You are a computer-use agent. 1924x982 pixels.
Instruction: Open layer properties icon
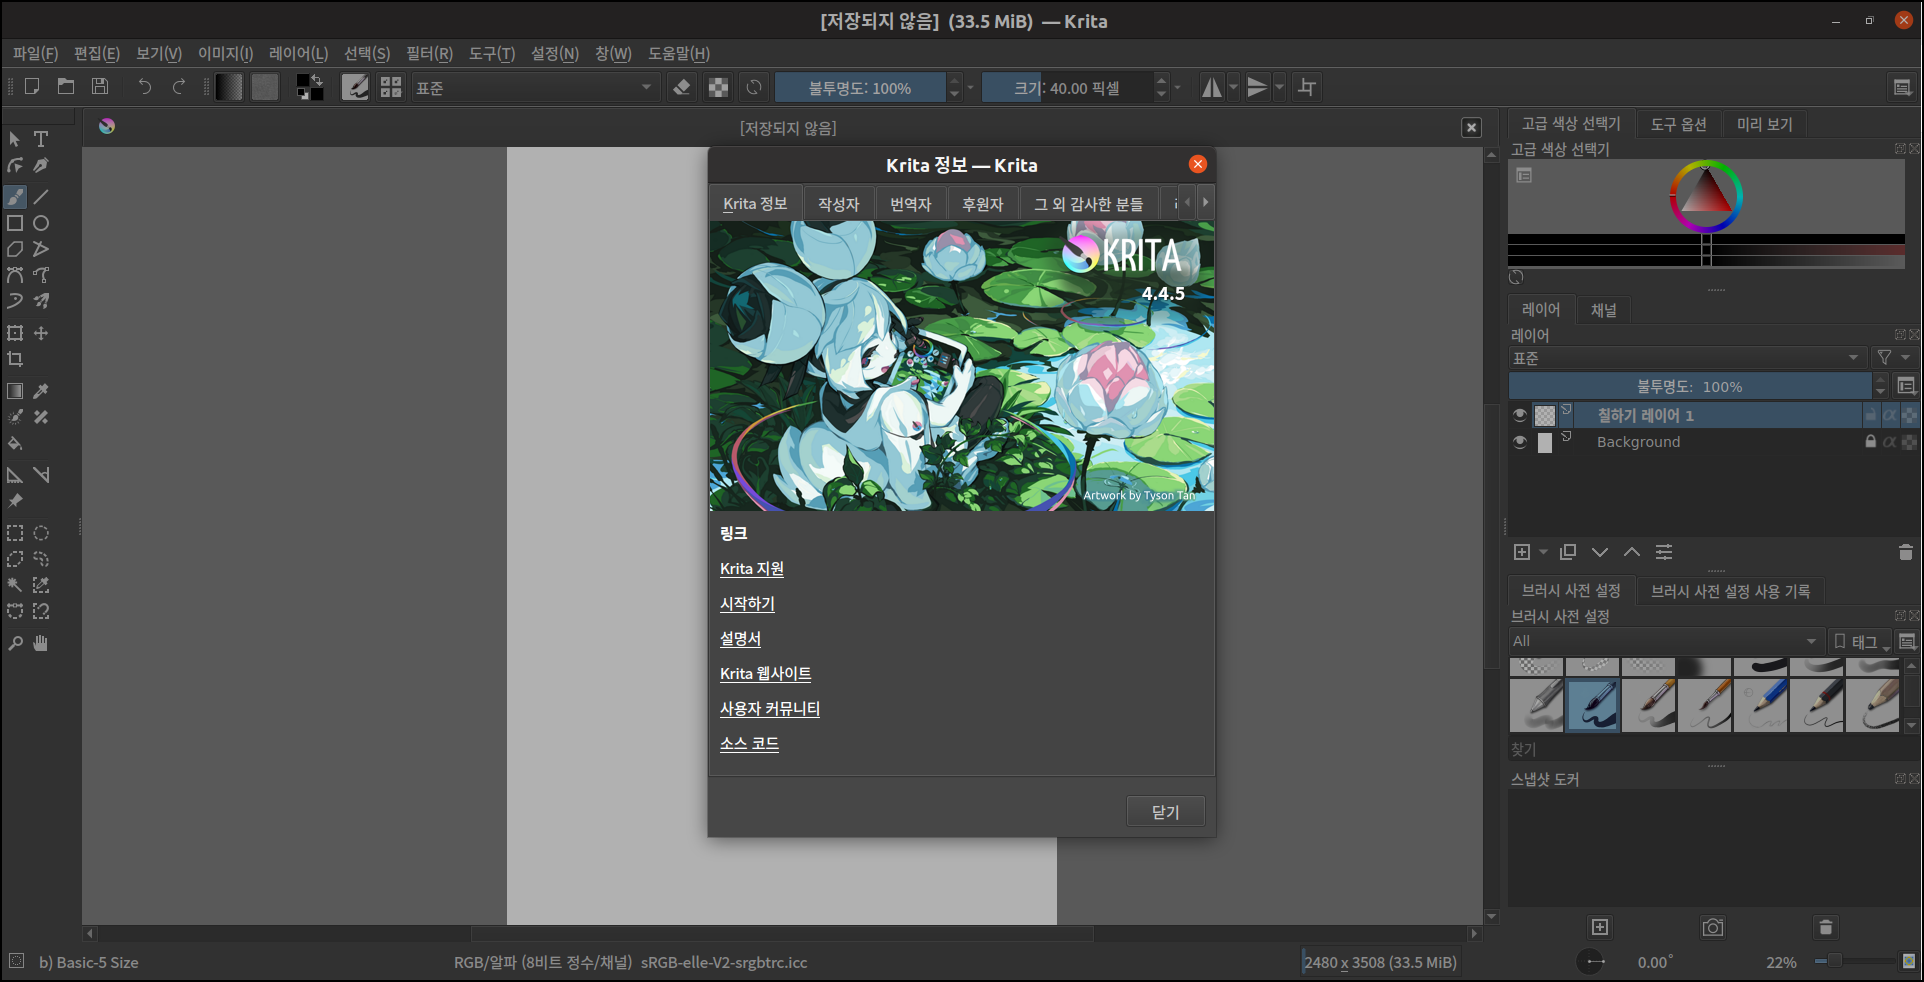coord(1664,552)
